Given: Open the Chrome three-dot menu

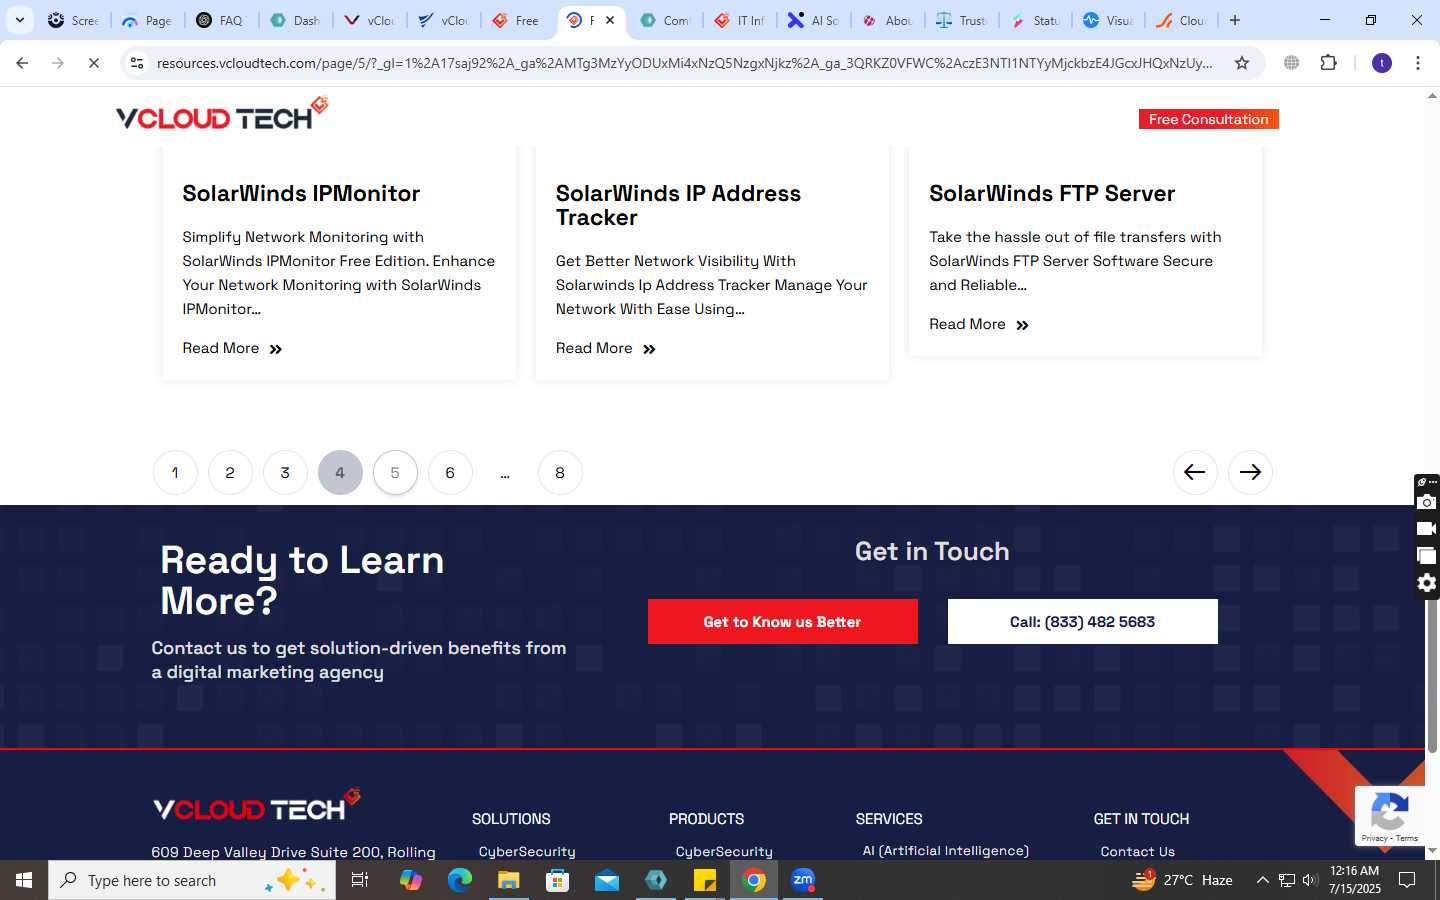Looking at the screenshot, I should tap(1418, 63).
